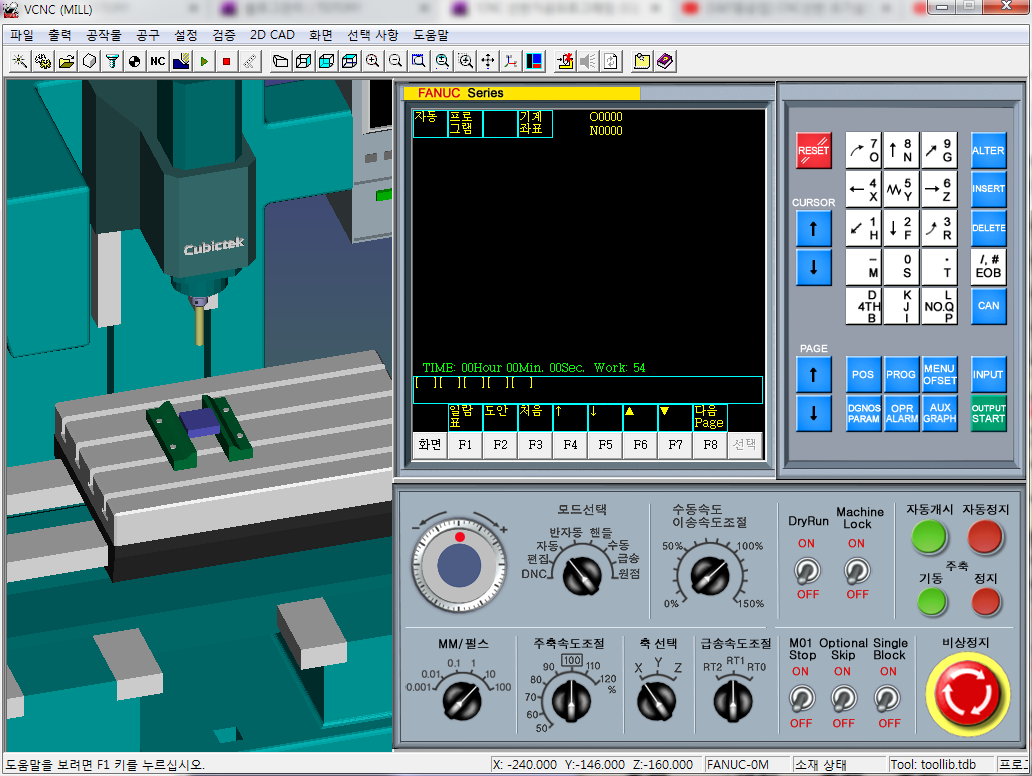The height and width of the screenshot is (776, 1032).
Task: Click the pan move arrows icon
Action: coord(488,61)
